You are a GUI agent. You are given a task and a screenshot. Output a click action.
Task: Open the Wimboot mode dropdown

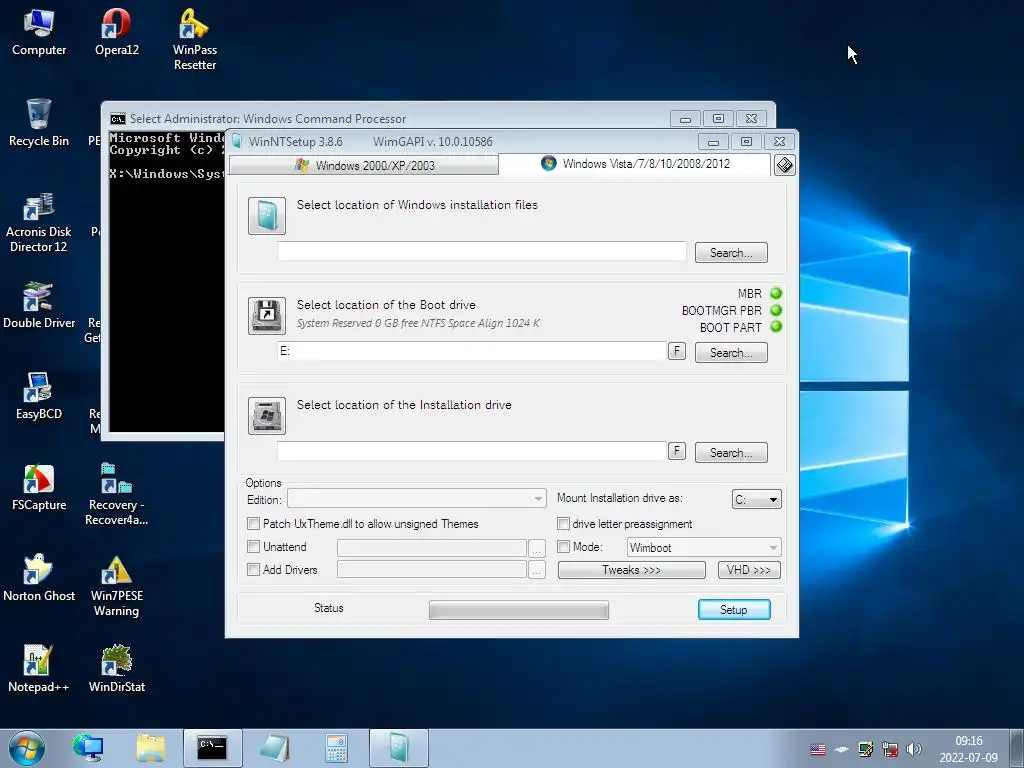(704, 547)
